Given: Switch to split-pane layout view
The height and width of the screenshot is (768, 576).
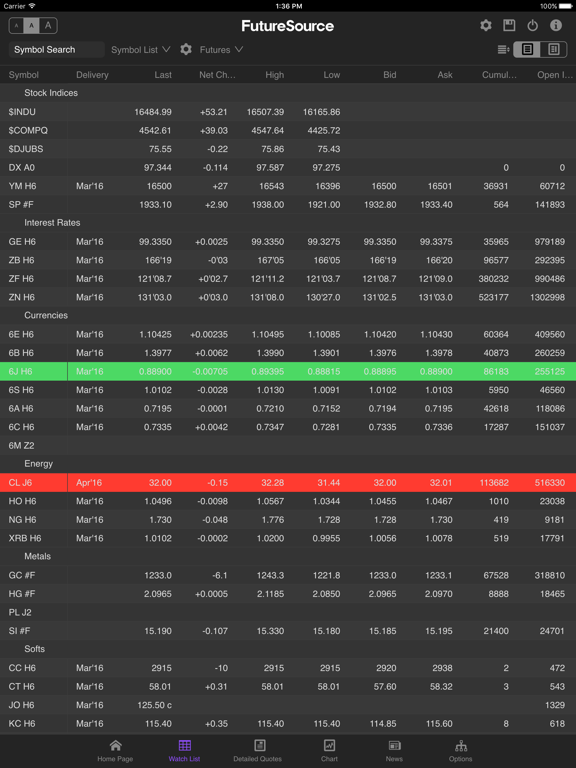Looking at the screenshot, I should coord(553,49).
